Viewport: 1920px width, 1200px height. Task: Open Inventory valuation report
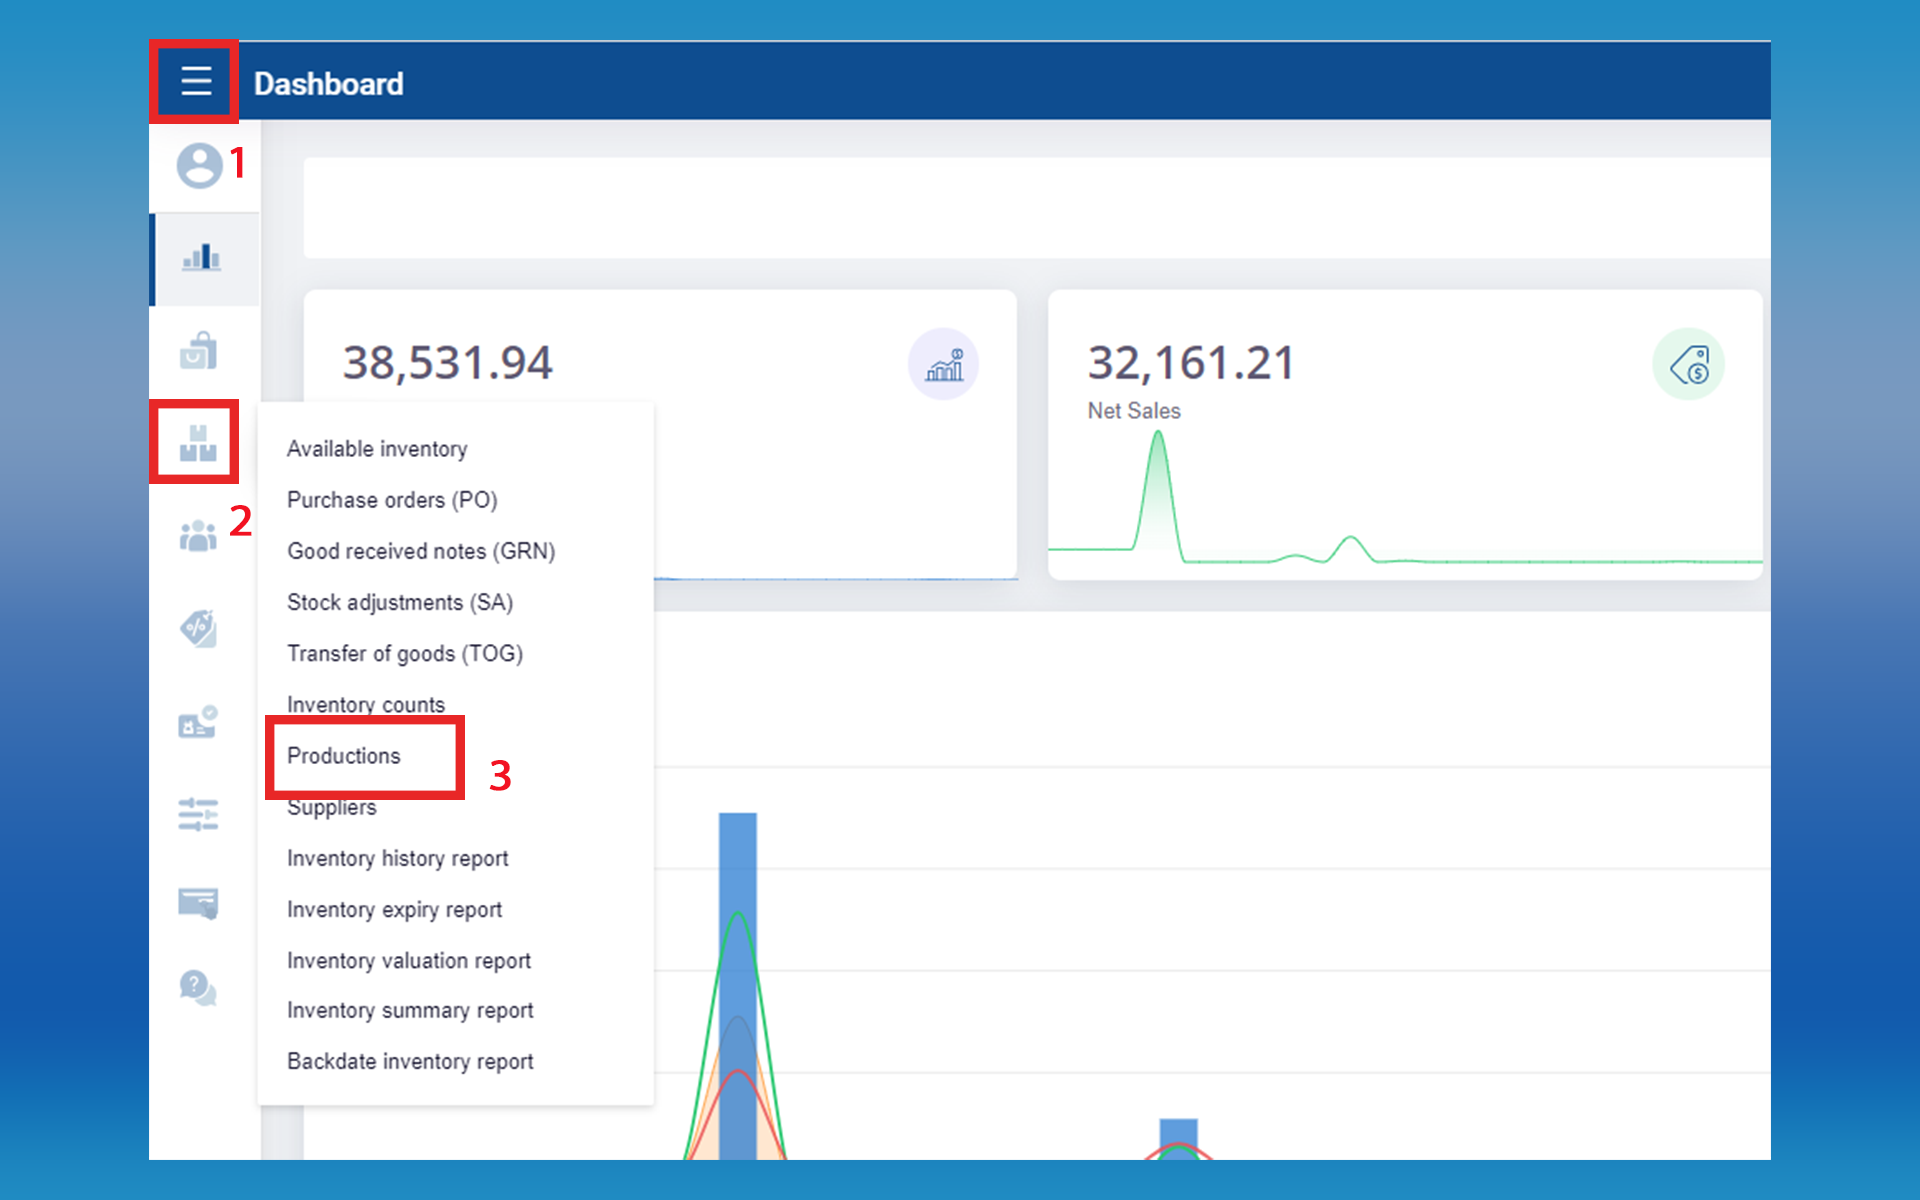click(409, 961)
